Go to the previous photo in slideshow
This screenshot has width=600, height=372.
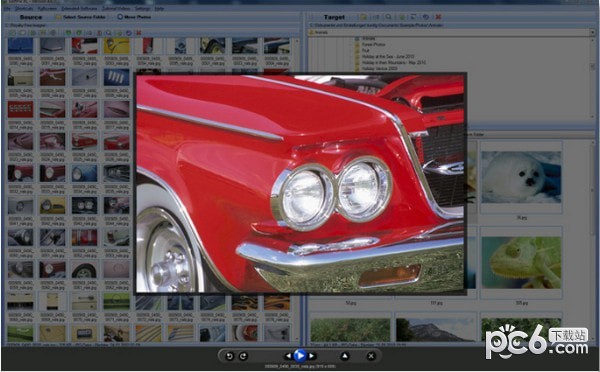288,356
